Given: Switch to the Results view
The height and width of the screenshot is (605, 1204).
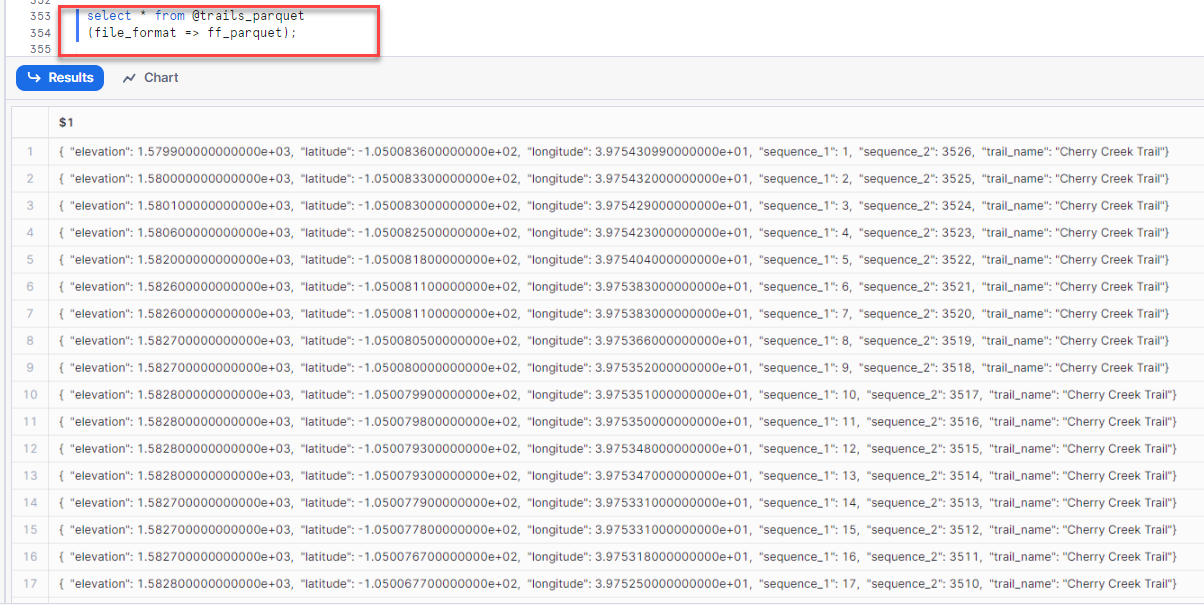Looking at the screenshot, I should coord(59,77).
